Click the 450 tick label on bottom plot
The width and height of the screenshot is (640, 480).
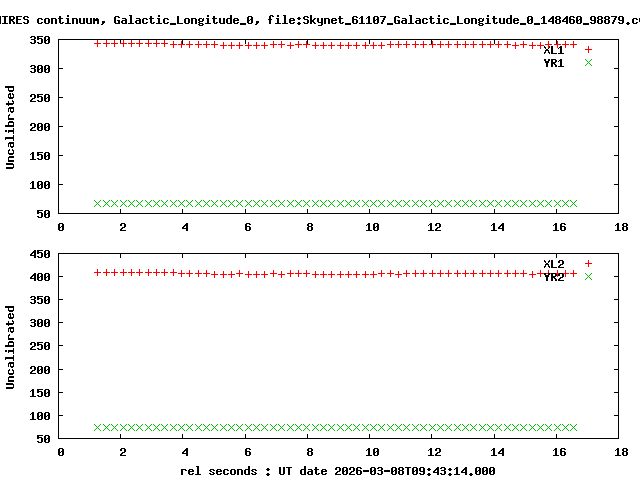(x=41, y=254)
